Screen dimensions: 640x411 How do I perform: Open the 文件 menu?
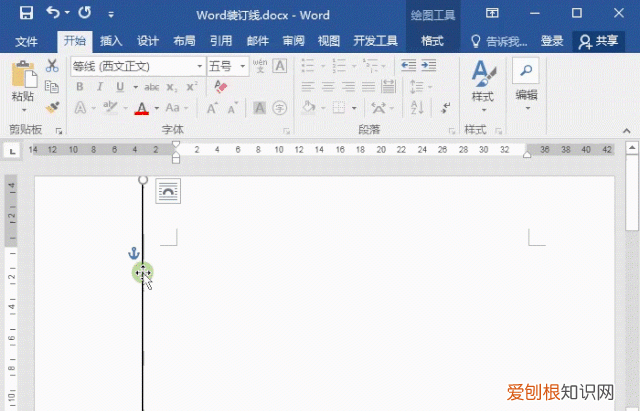click(x=27, y=41)
